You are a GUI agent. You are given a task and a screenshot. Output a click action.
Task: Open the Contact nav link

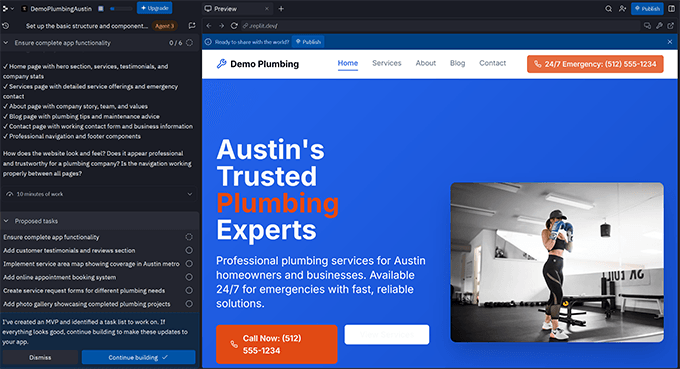click(493, 63)
